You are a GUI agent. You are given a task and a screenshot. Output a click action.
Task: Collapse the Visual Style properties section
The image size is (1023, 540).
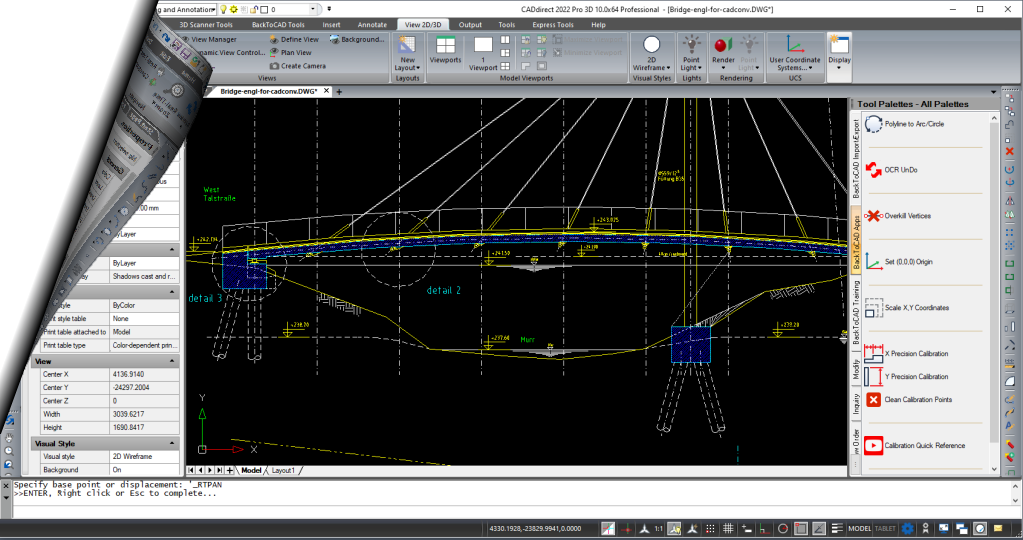(172, 443)
